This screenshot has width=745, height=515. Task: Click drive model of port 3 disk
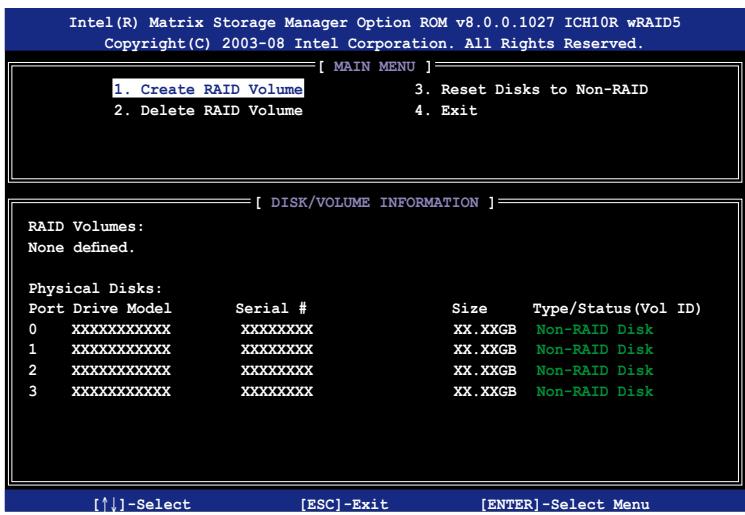pos(121,391)
